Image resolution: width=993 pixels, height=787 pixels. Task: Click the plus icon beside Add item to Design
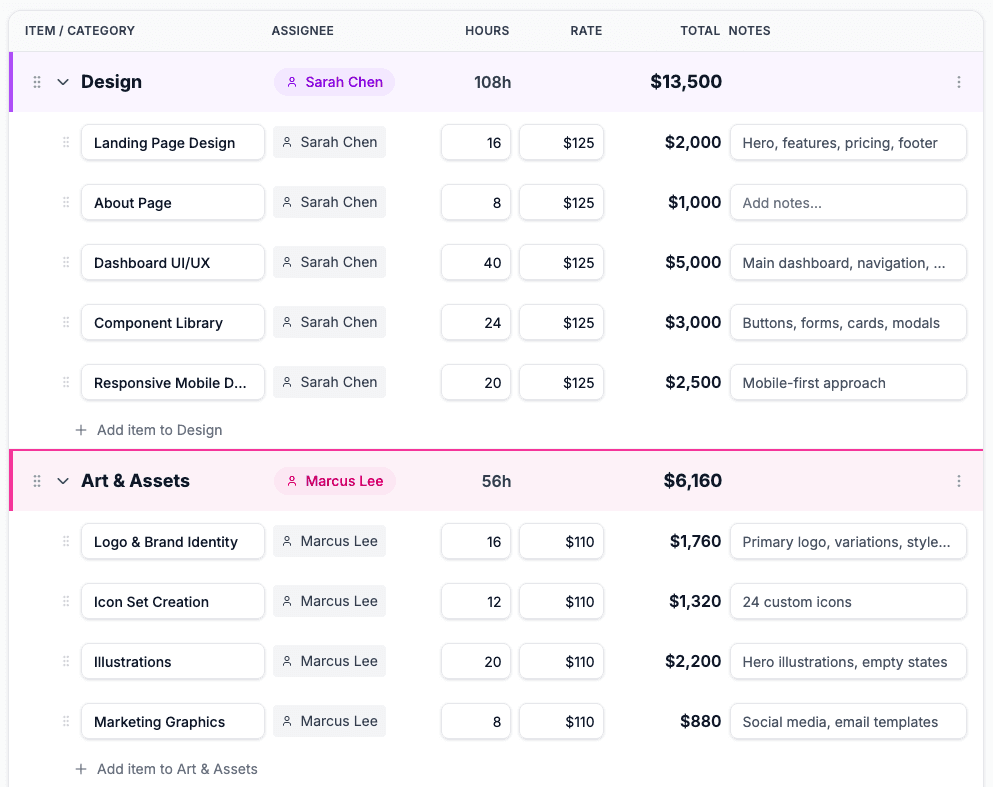point(81,430)
